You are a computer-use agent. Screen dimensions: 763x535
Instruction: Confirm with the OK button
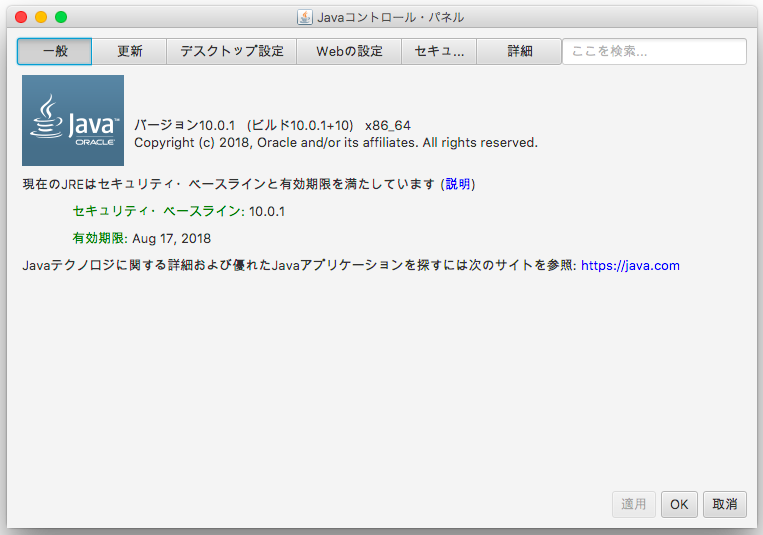pos(679,504)
